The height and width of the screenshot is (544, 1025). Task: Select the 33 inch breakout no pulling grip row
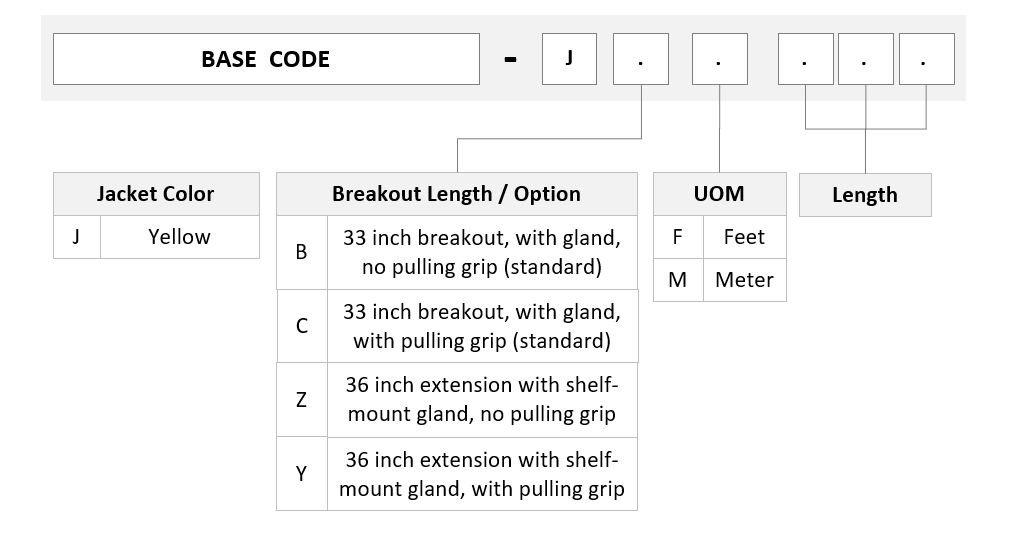457,252
